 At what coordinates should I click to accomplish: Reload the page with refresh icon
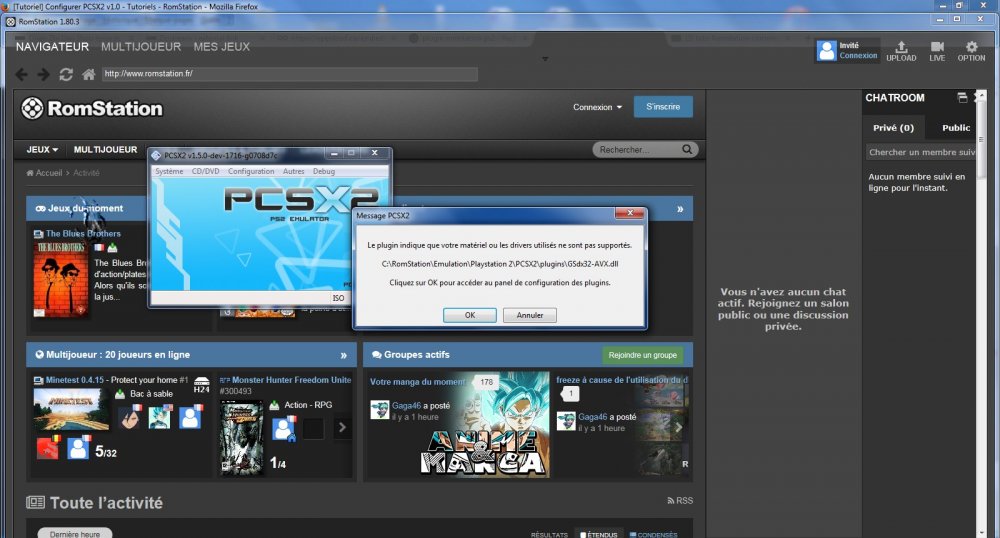tap(66, 75)
